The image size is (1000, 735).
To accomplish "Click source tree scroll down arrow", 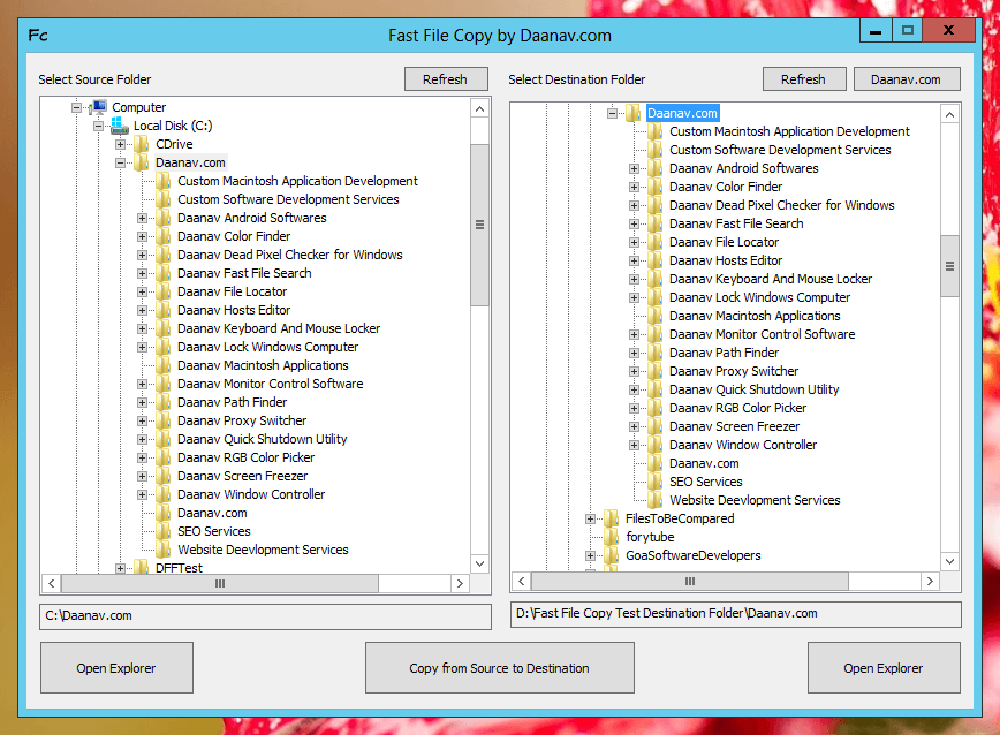I will click(x=480, y=564).
